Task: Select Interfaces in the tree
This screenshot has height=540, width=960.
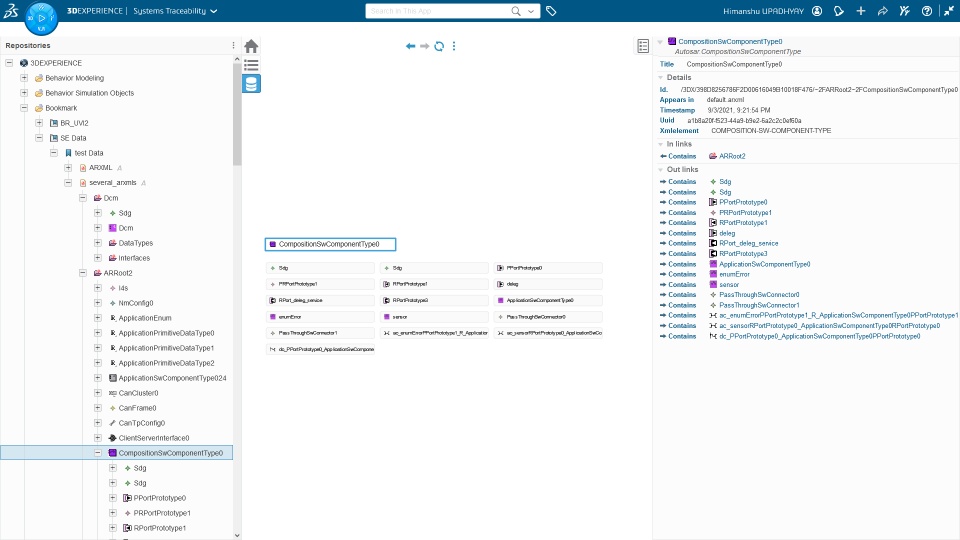Action: [x=134, y=258]
